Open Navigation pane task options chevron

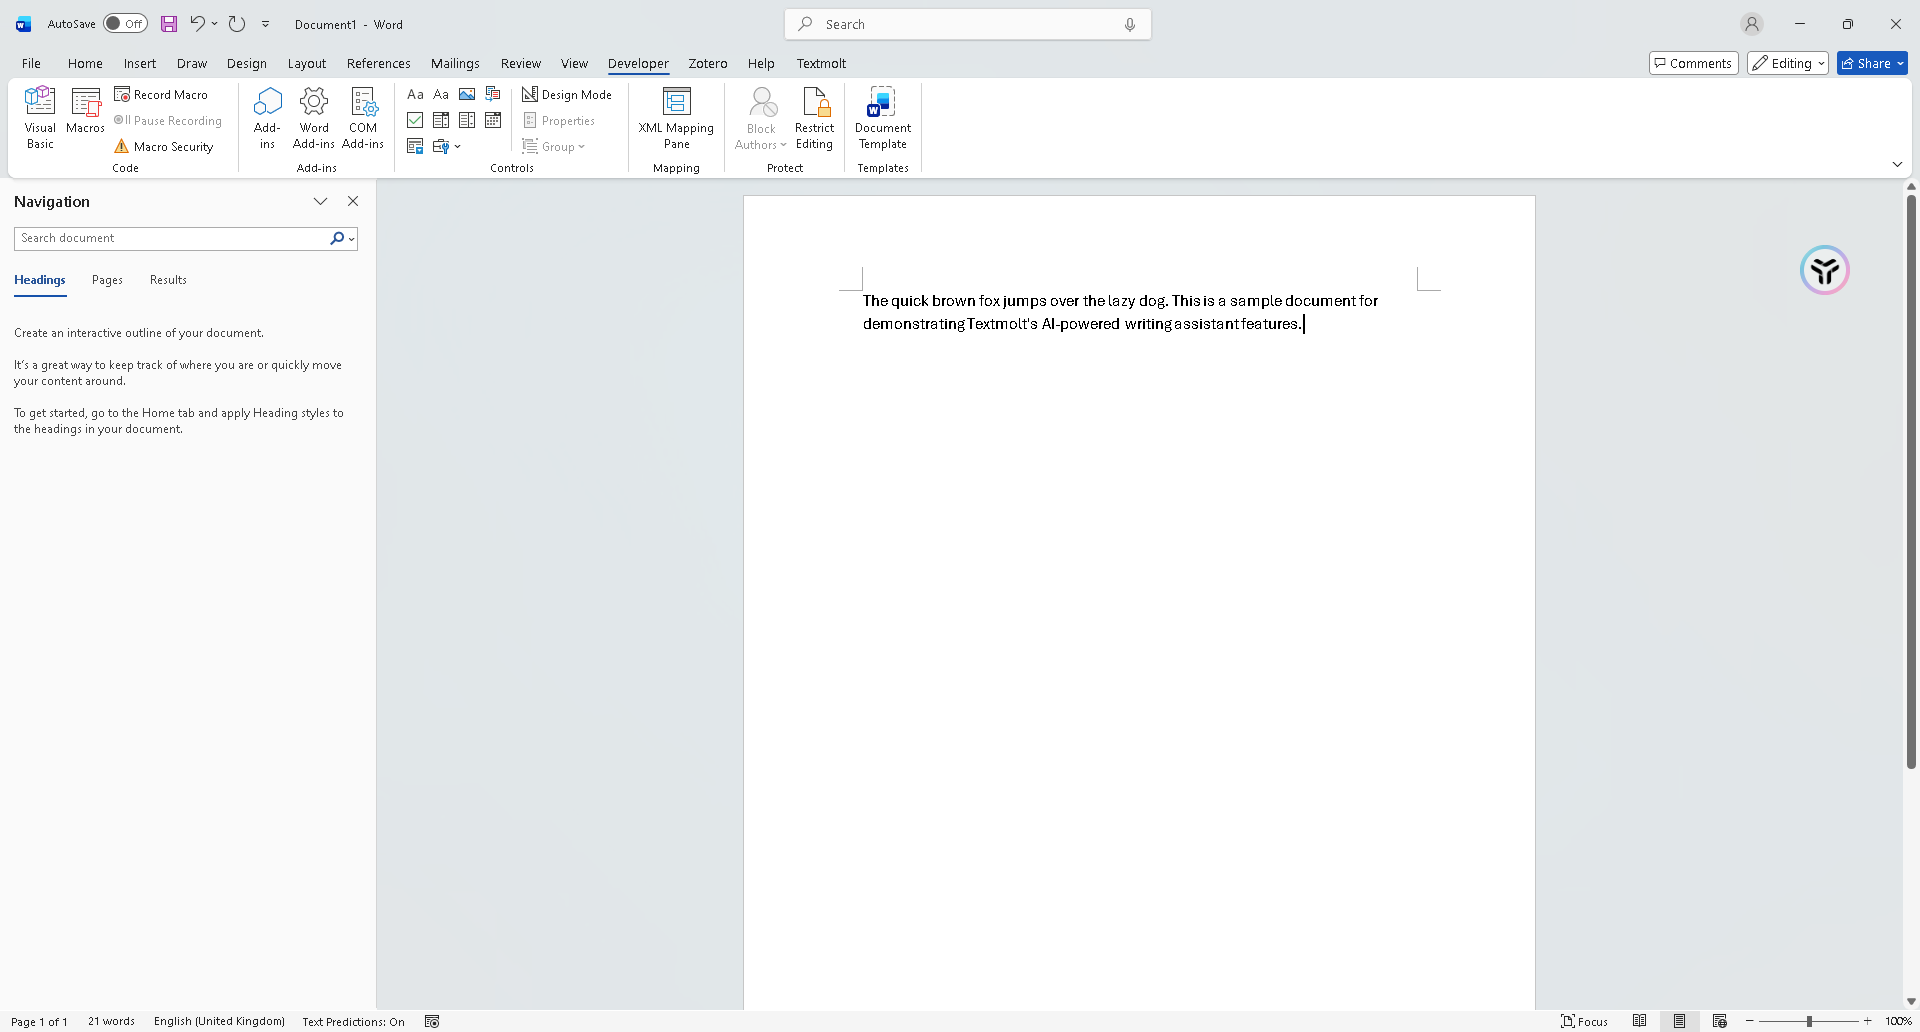(320, 201)
